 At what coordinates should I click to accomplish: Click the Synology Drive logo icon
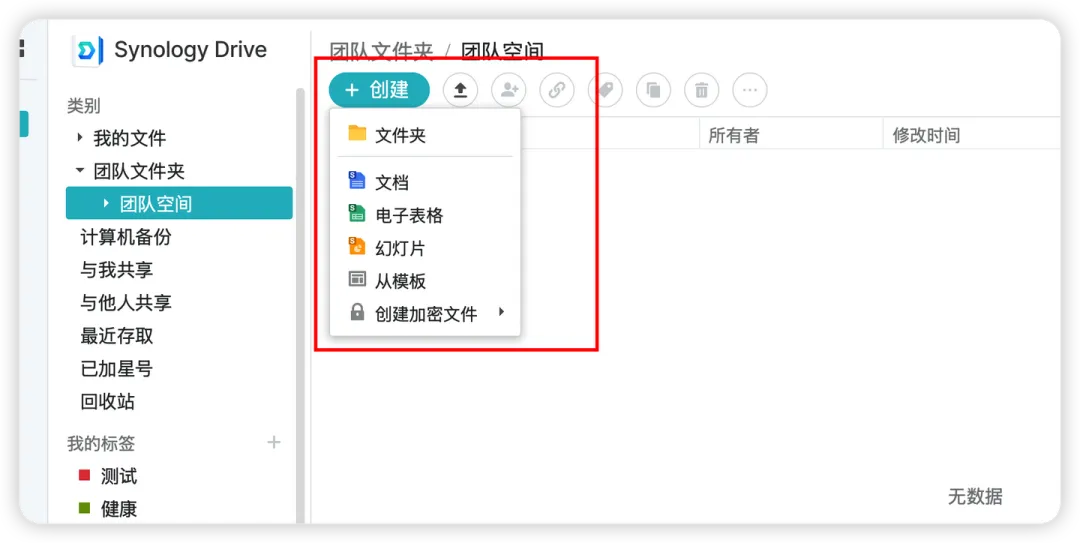point(87,50)
